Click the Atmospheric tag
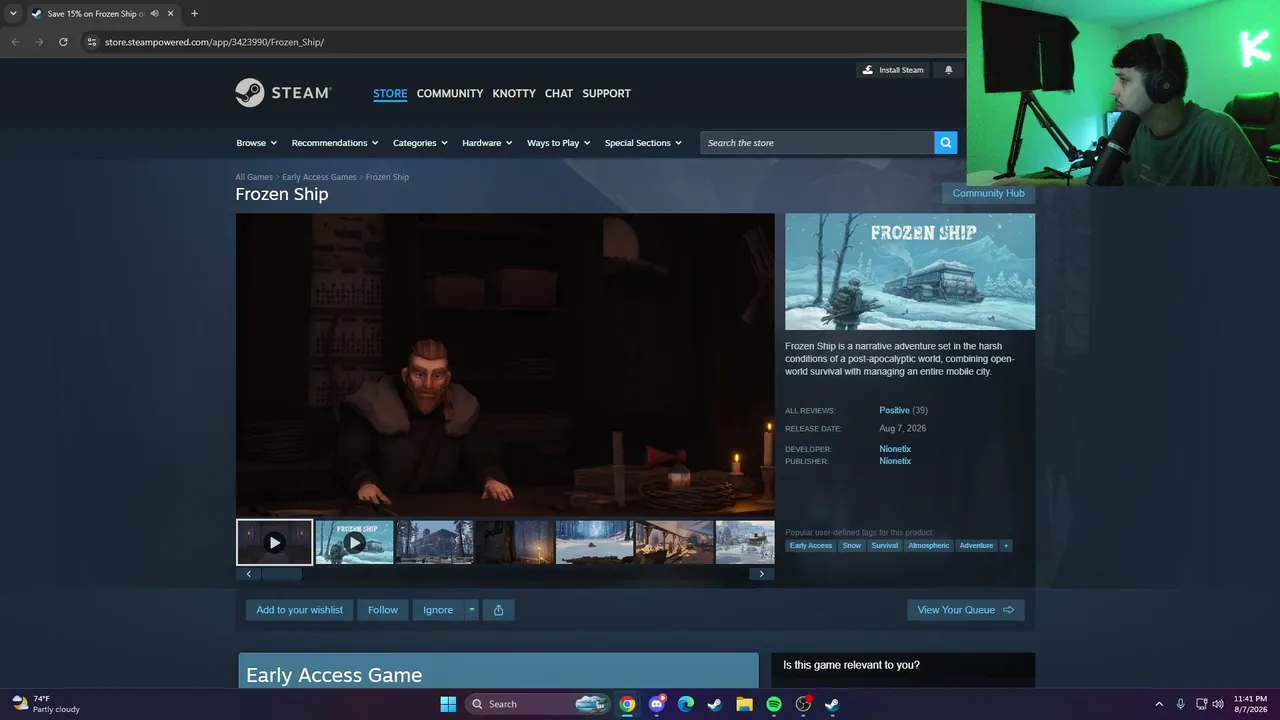The height and width of the screenshot is (720, 1280). pos(929,546)
